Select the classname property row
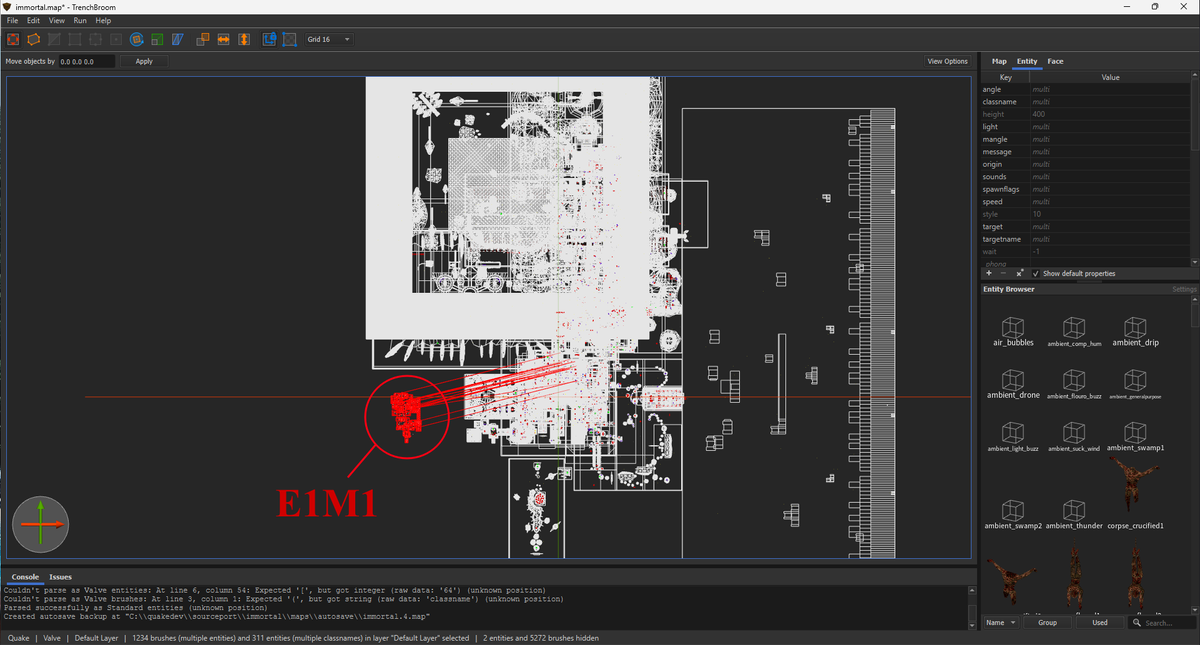Viewport: 1200px width, 645px height. pos(1085,102)
